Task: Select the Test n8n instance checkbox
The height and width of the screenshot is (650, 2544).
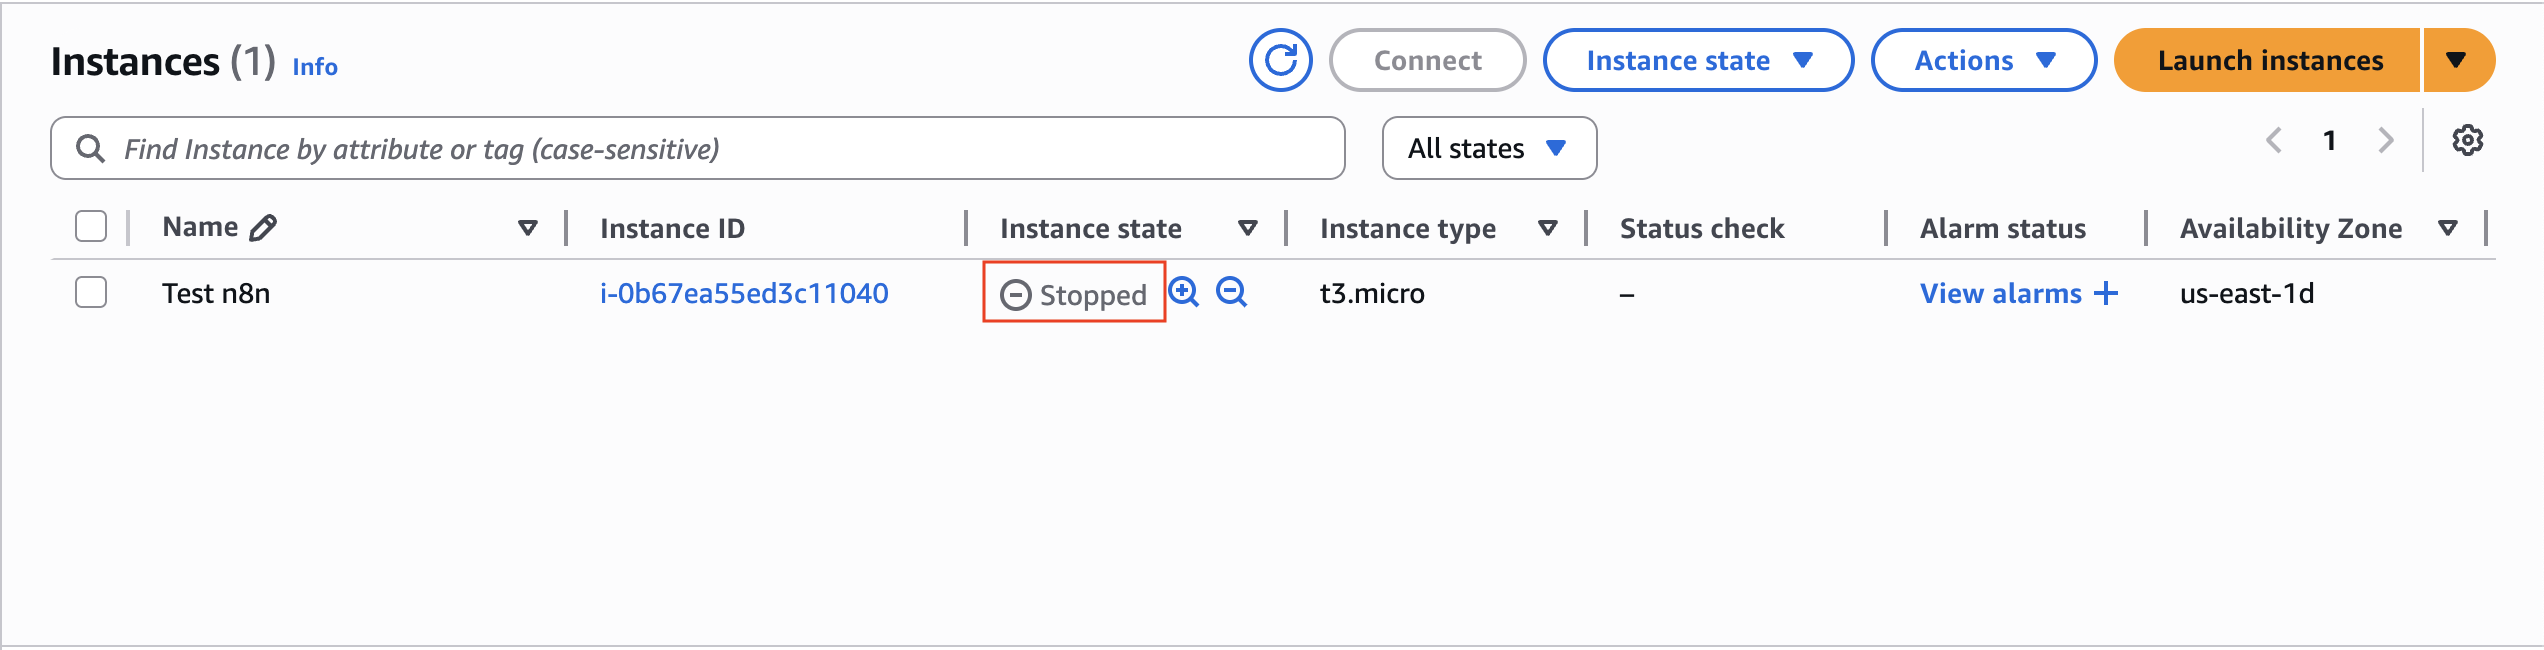Action: pos(91,293)
